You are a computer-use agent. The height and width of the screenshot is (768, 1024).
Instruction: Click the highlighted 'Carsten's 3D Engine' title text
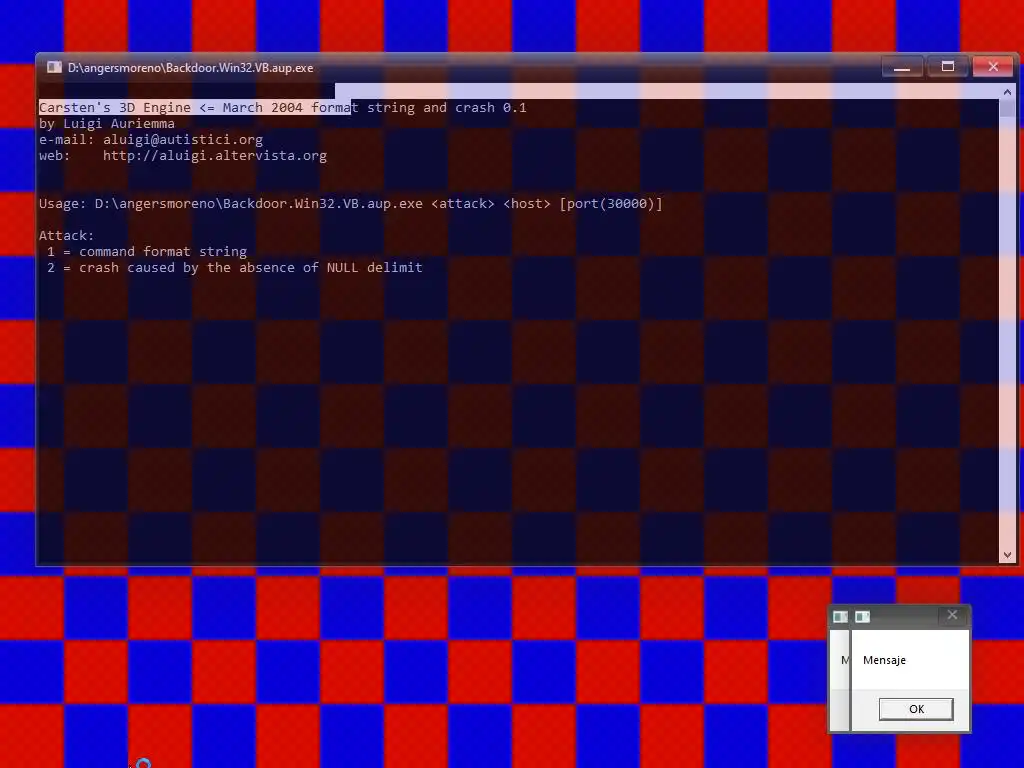(195, 108)
